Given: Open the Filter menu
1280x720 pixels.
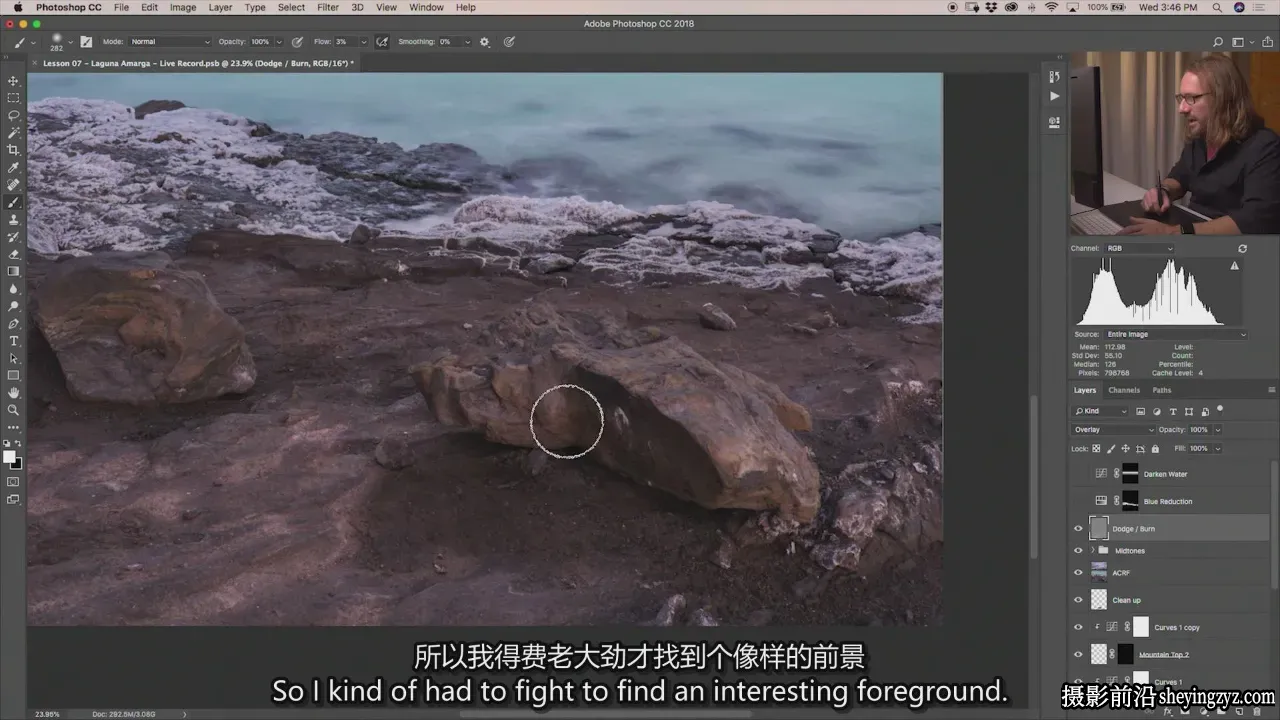Looking at the screenshot, I should click(328, 7).
